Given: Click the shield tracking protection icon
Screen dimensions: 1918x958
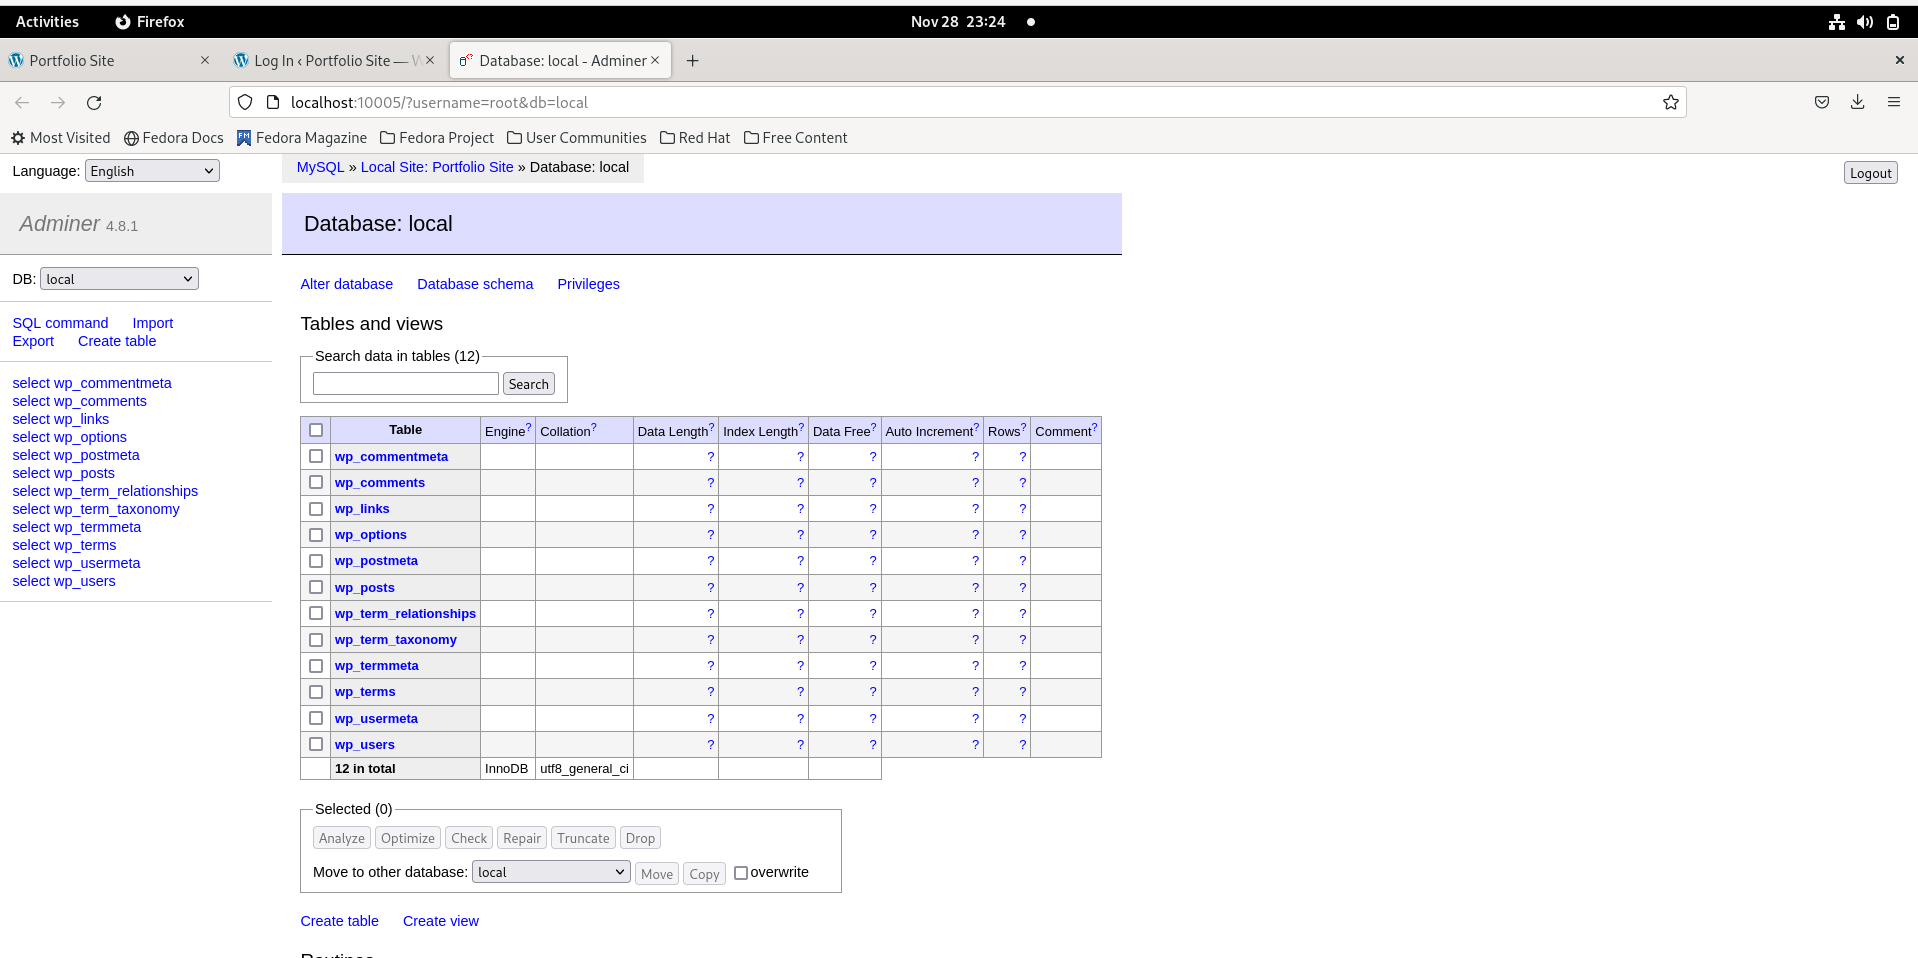Looking at the screenshot, I should pos(245,103).
